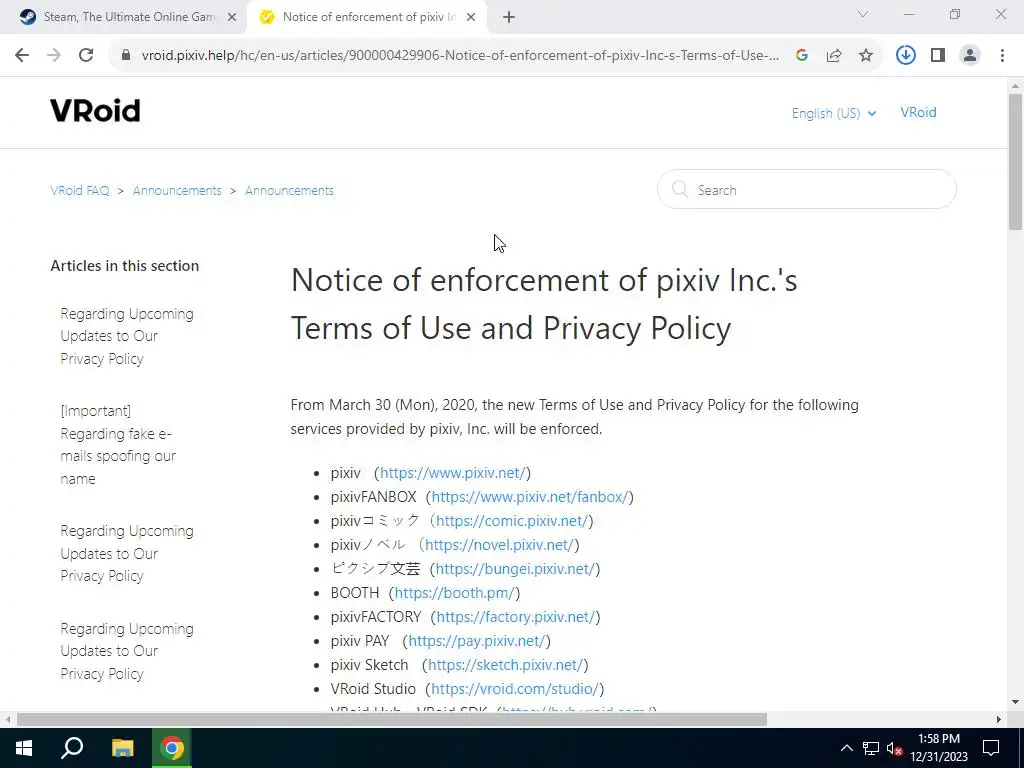Click the browser forward arrow
Viewport: 1024px width, 768px height.
54,56
